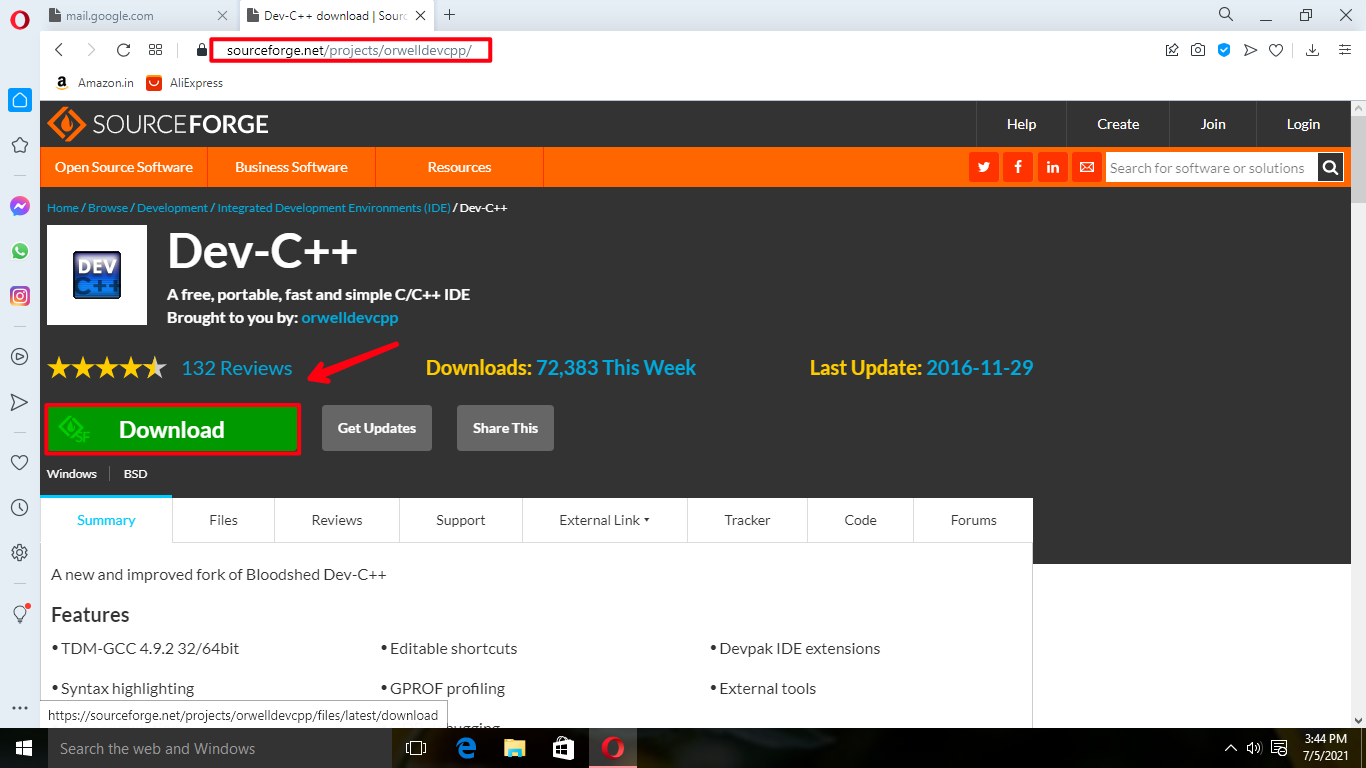The width and height of the screenshot is (1366, 768).
Task: Click the SourceForge search submit icon
Action: [x=1330, y=168]
